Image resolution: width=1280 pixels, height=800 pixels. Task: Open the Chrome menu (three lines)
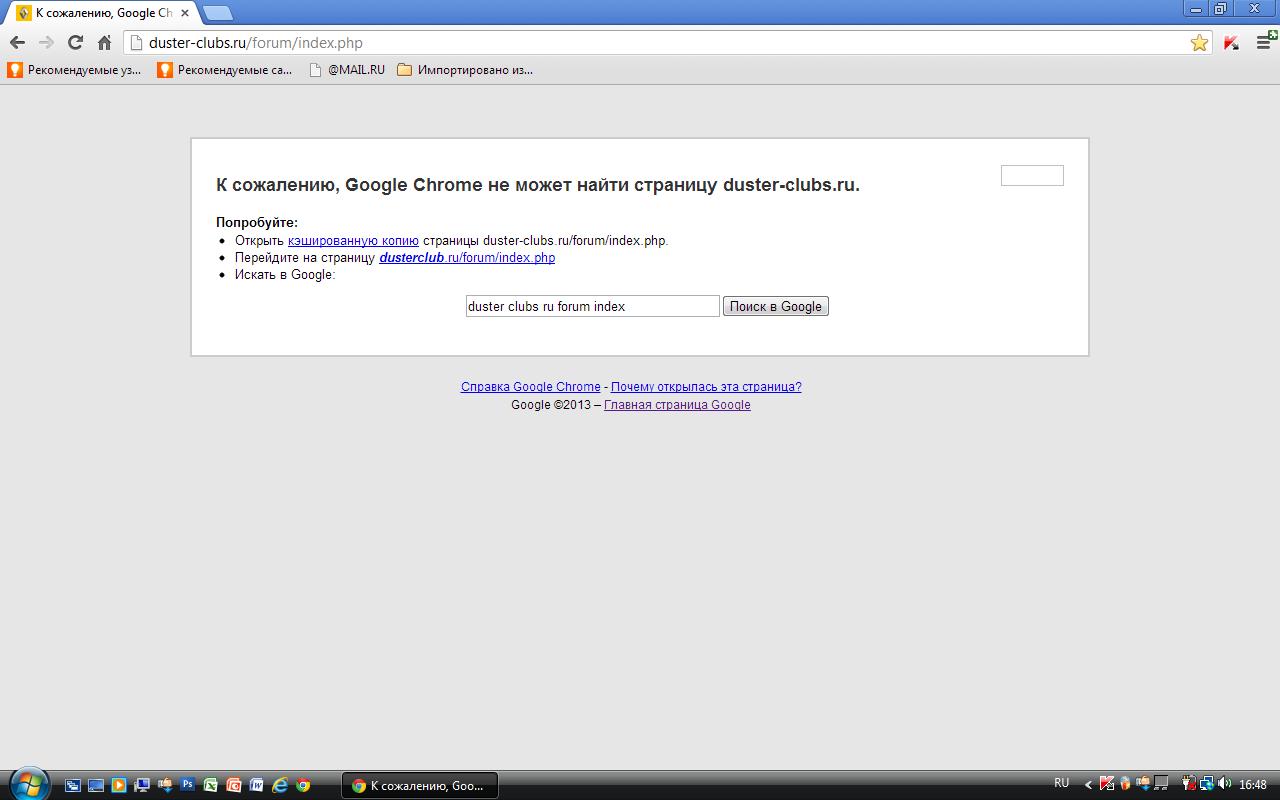[x=1265, y=42]
